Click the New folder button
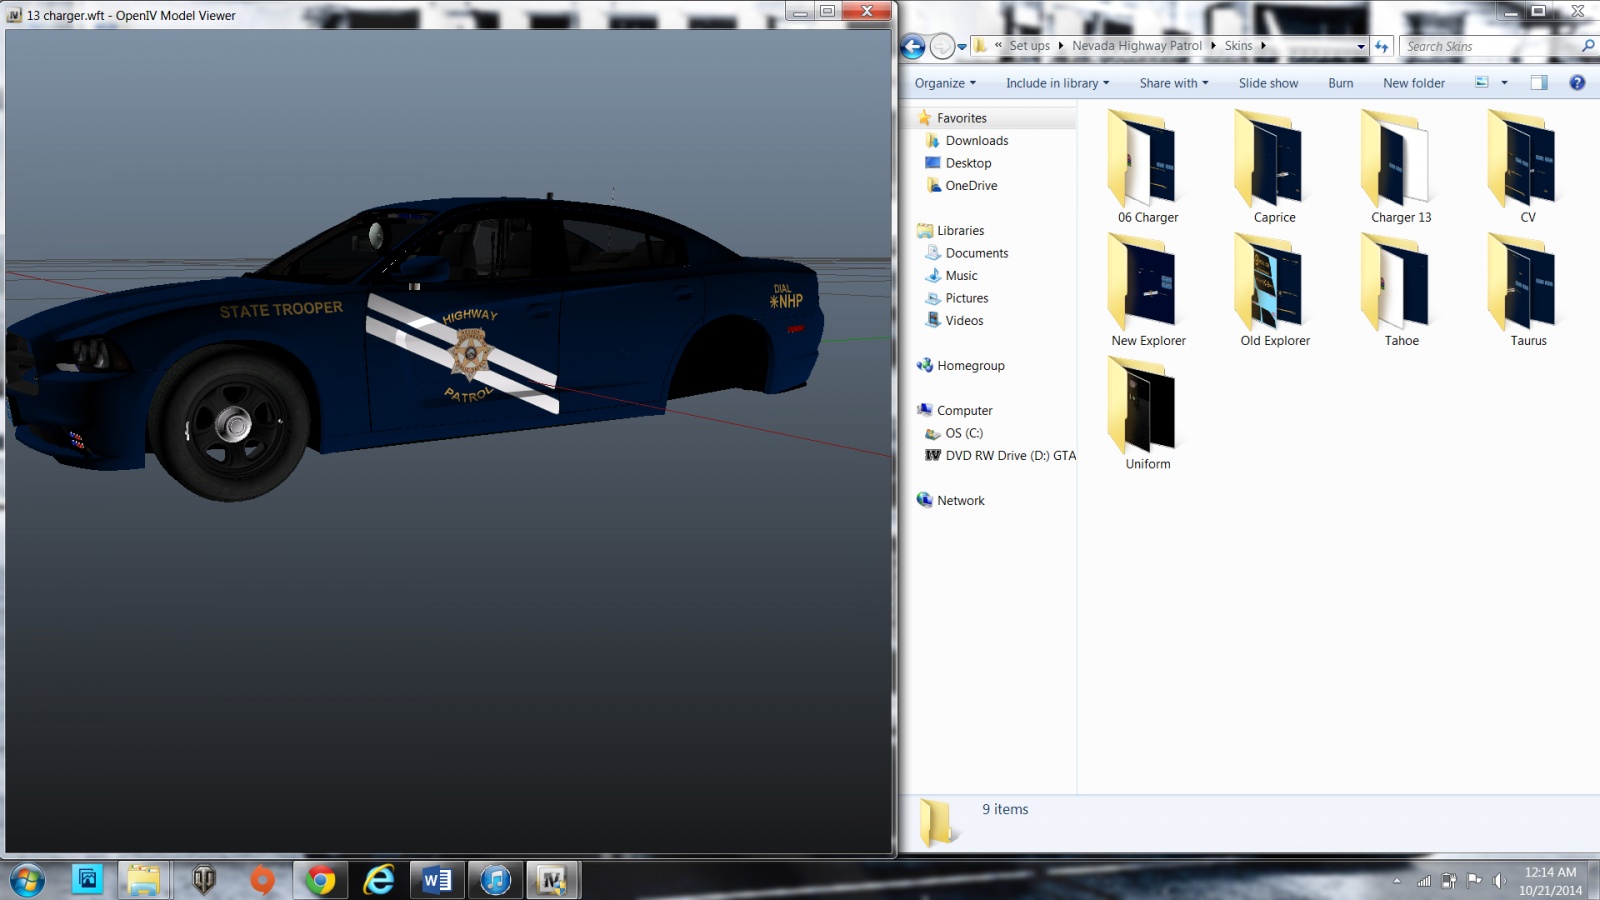The width and height of the screenshot is (1600, 900). tap(1413, 83)
